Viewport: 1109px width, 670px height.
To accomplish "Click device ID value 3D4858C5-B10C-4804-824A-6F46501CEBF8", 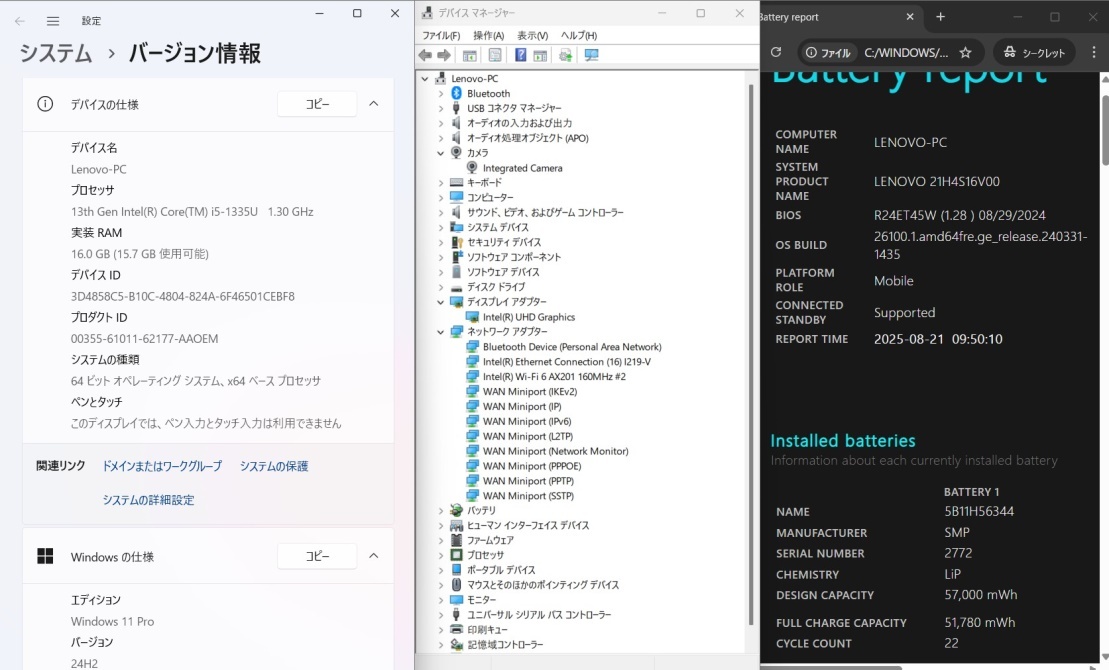I will (x=182, y=296).
